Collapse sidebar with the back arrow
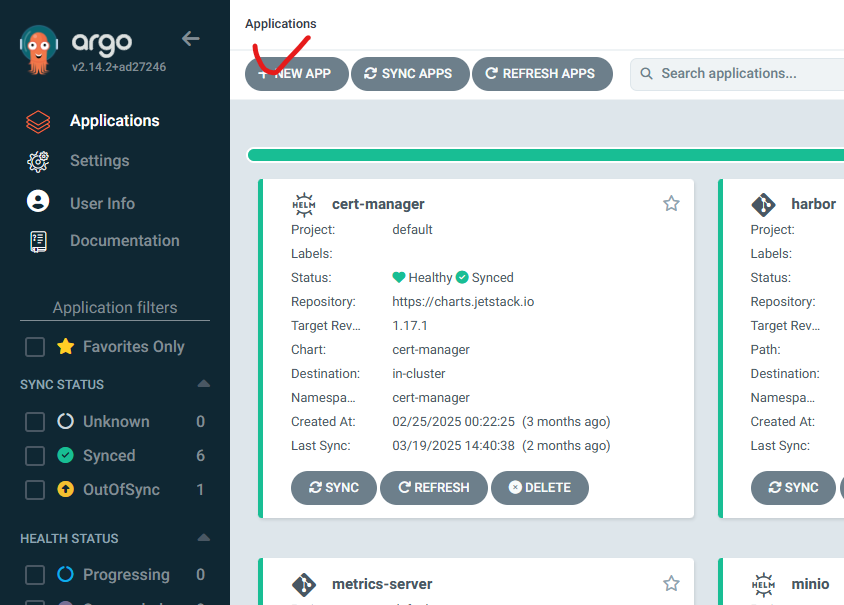This screenshot has height=605, width=844. (191, 39)
